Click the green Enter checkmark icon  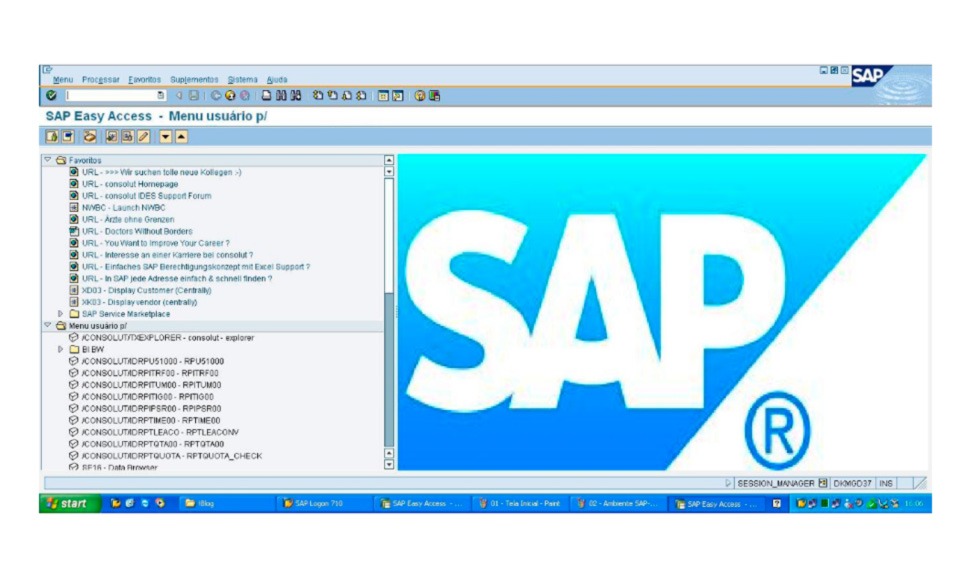(x=51, y=95)
